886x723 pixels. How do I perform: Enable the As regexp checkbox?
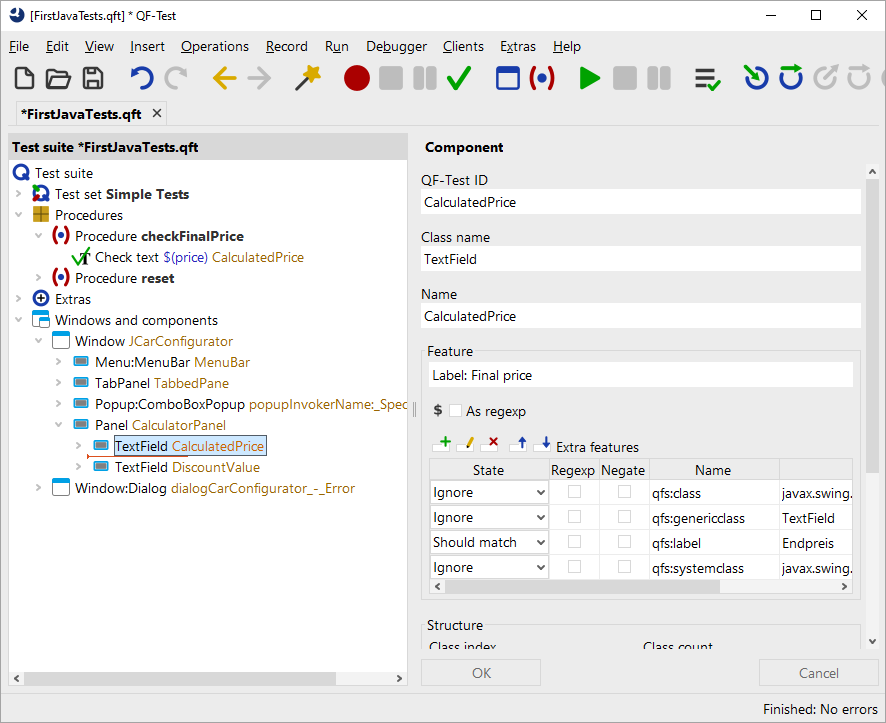455,411
